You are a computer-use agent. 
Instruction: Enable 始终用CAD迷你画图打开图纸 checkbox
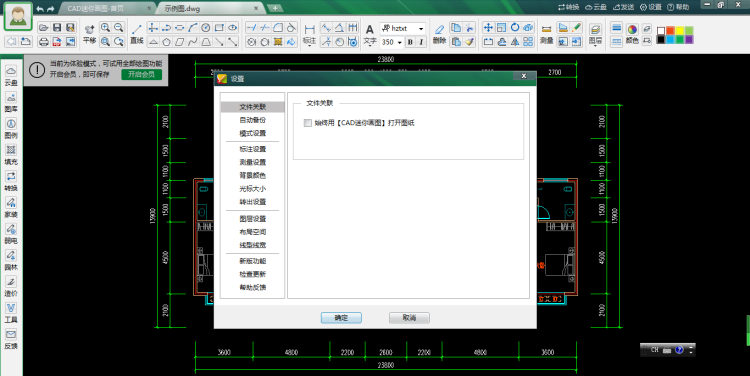tap(308, 123)
